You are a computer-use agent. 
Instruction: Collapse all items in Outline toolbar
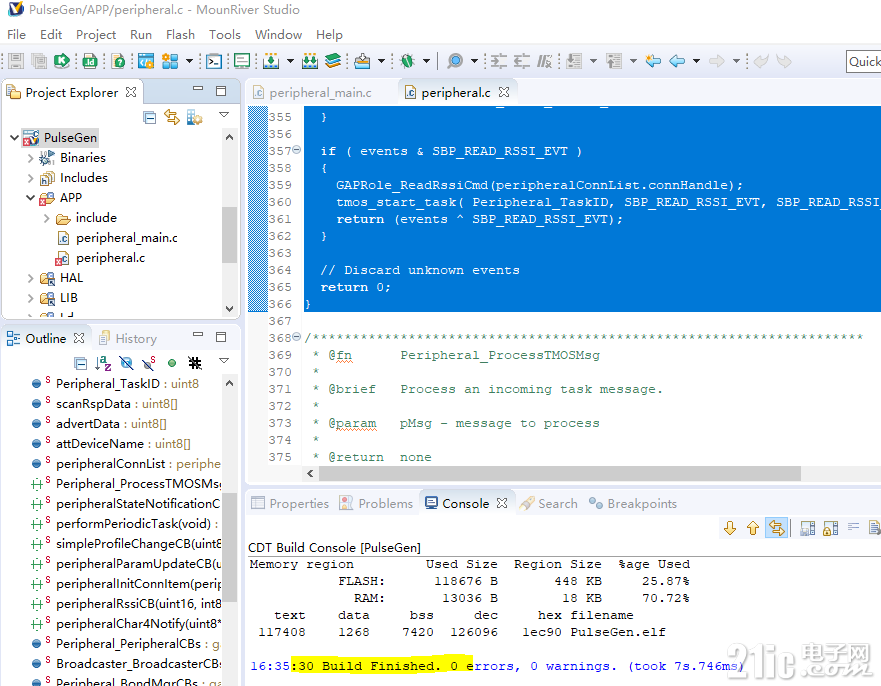tap(81, 364)
